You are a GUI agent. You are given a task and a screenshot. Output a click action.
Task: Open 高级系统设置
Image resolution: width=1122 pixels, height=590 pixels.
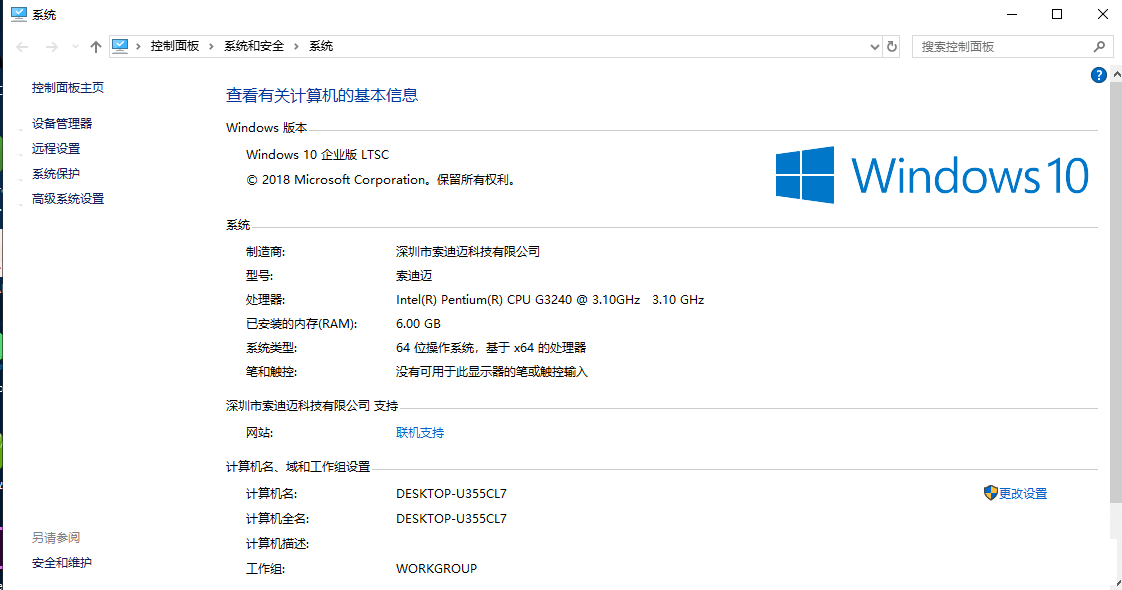68,198
